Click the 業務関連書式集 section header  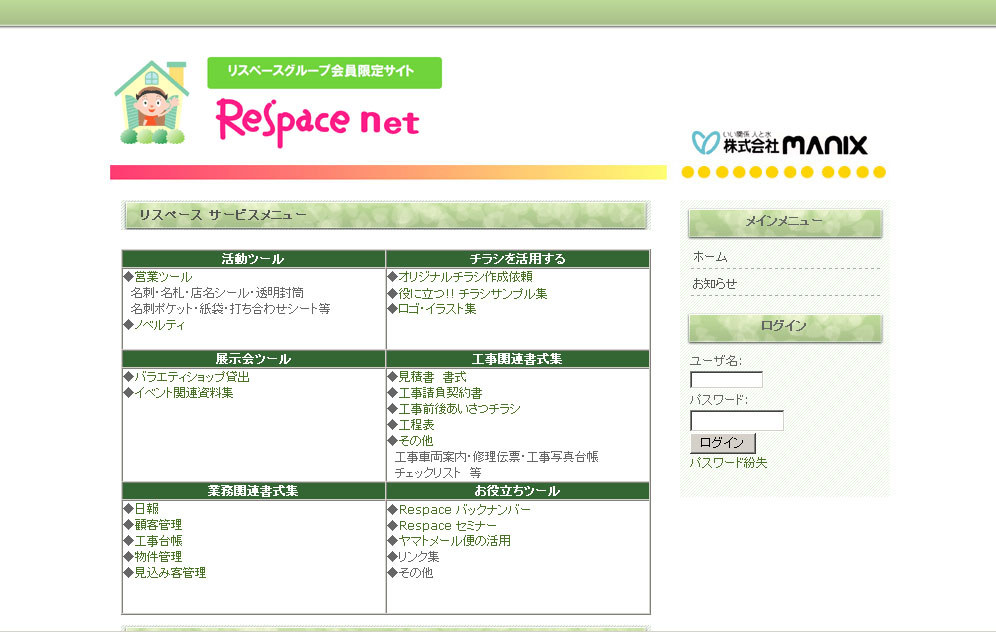(253, 491)
